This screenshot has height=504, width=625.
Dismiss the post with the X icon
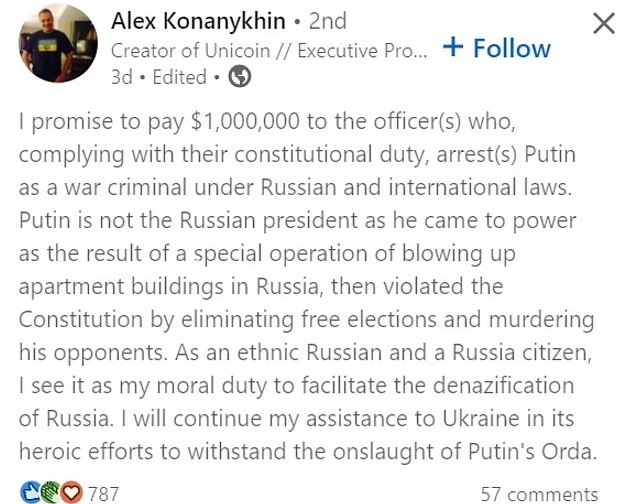604,24
